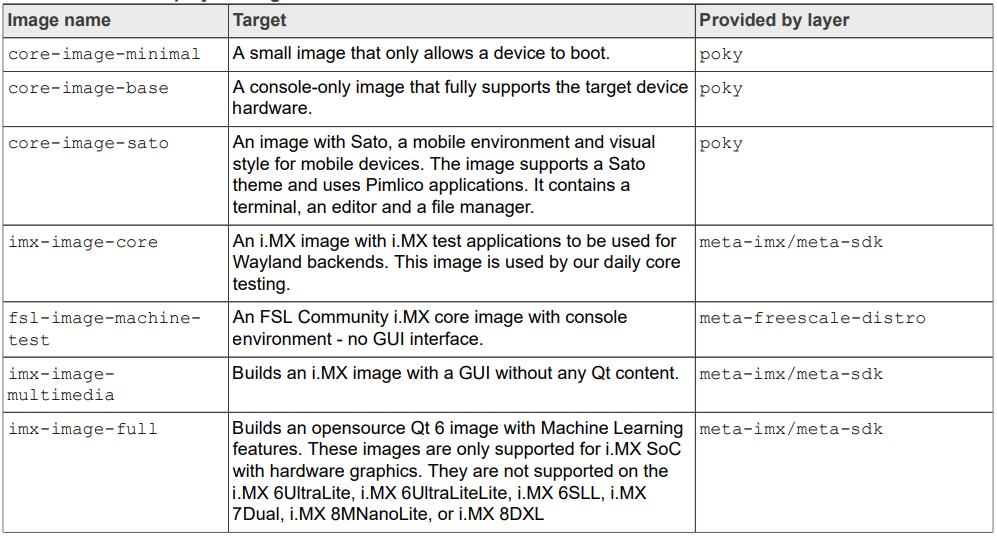Screen dimensions: 997x537
Task: Select the core-image-base image name
Action: (x=88, y=88)
